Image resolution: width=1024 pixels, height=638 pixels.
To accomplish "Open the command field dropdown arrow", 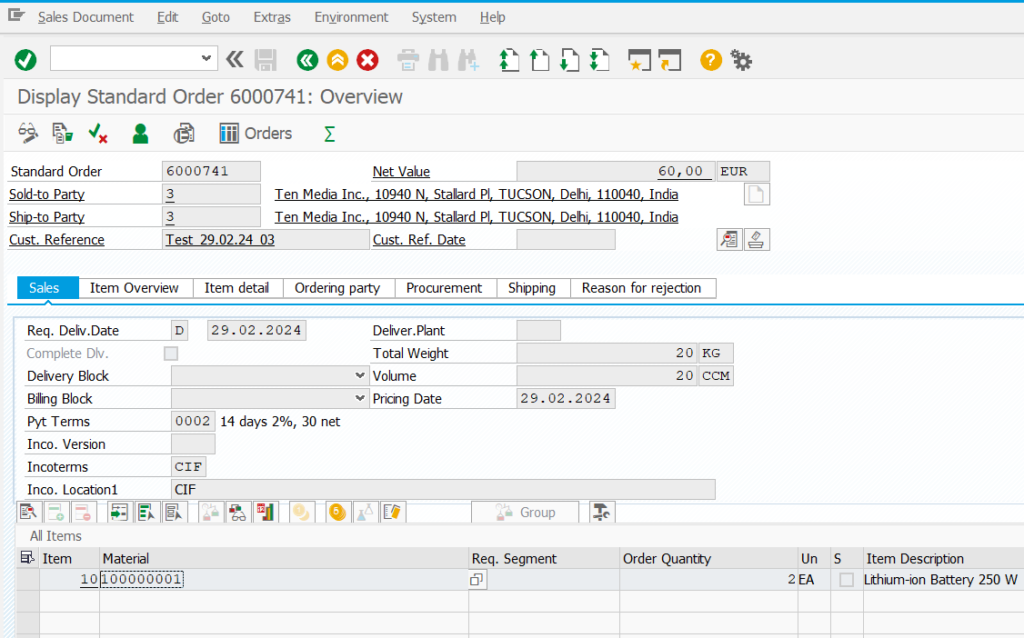I will tap(207, 58).
